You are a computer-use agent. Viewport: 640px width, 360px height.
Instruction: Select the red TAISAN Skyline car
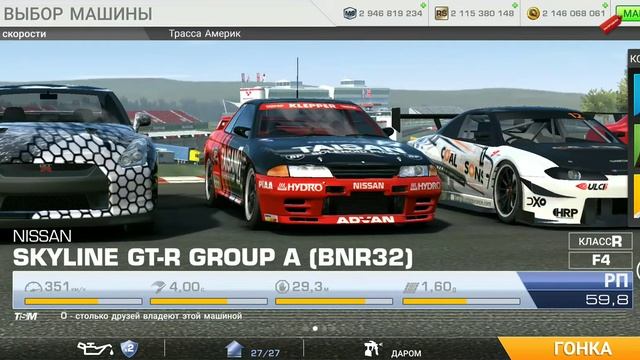pyautogui.click(x=322, y=162)
